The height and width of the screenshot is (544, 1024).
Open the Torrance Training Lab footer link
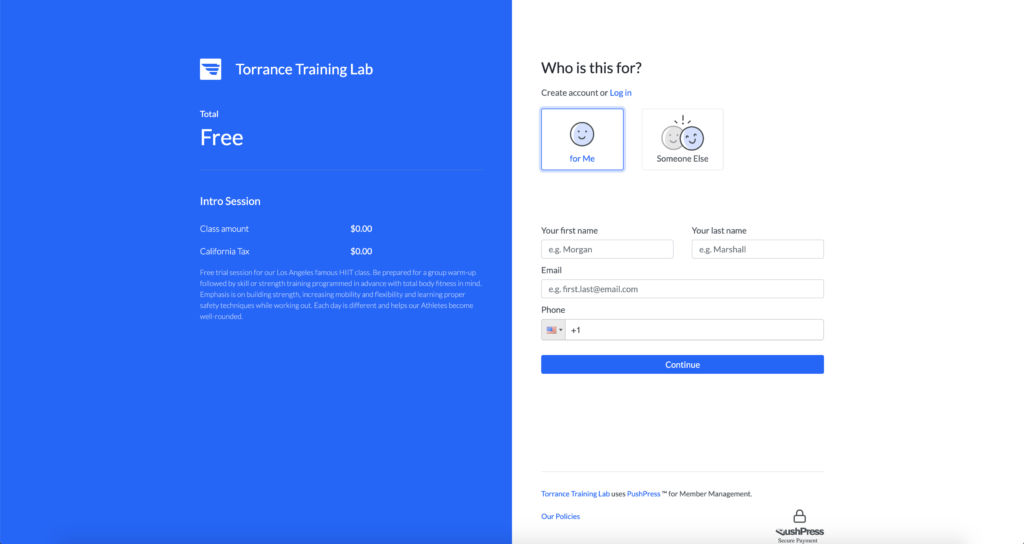[575, 494]
